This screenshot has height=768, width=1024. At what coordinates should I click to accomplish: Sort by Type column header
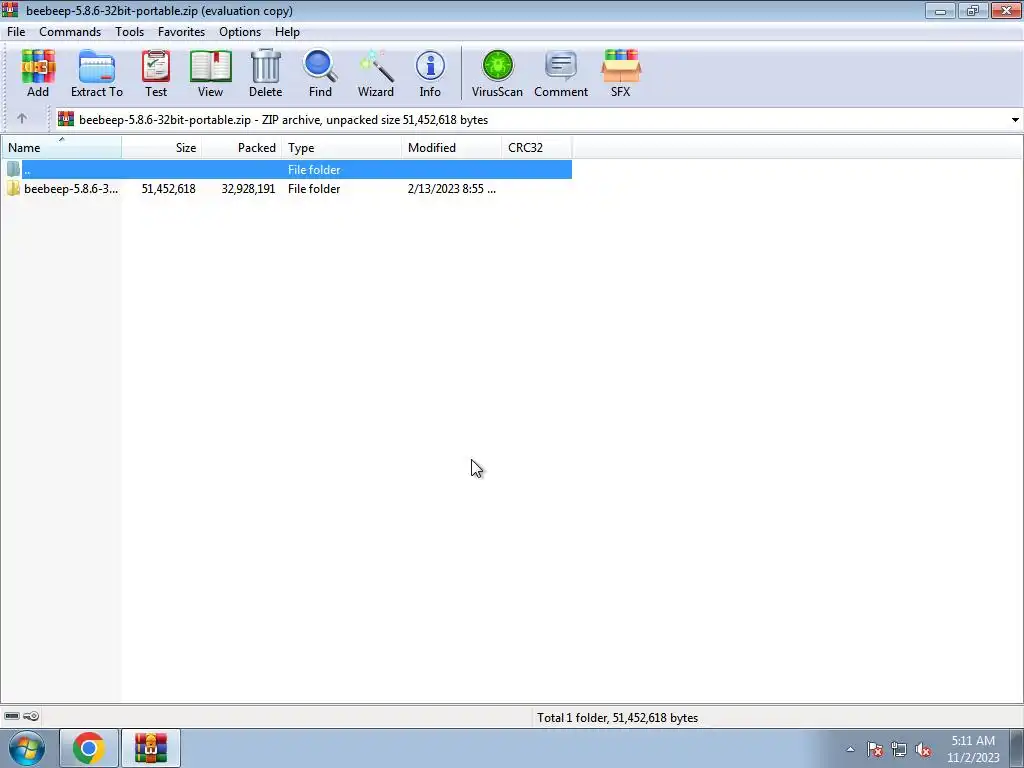click(x=342, y=148)
